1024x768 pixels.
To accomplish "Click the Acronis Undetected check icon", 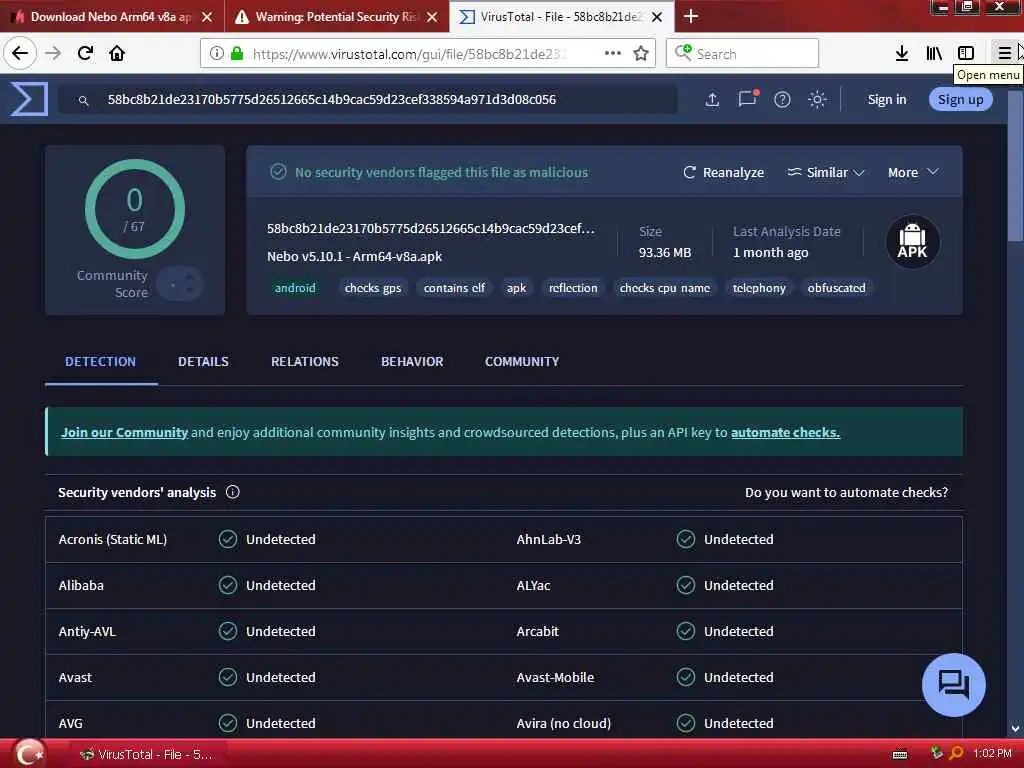I will (228, 539).
